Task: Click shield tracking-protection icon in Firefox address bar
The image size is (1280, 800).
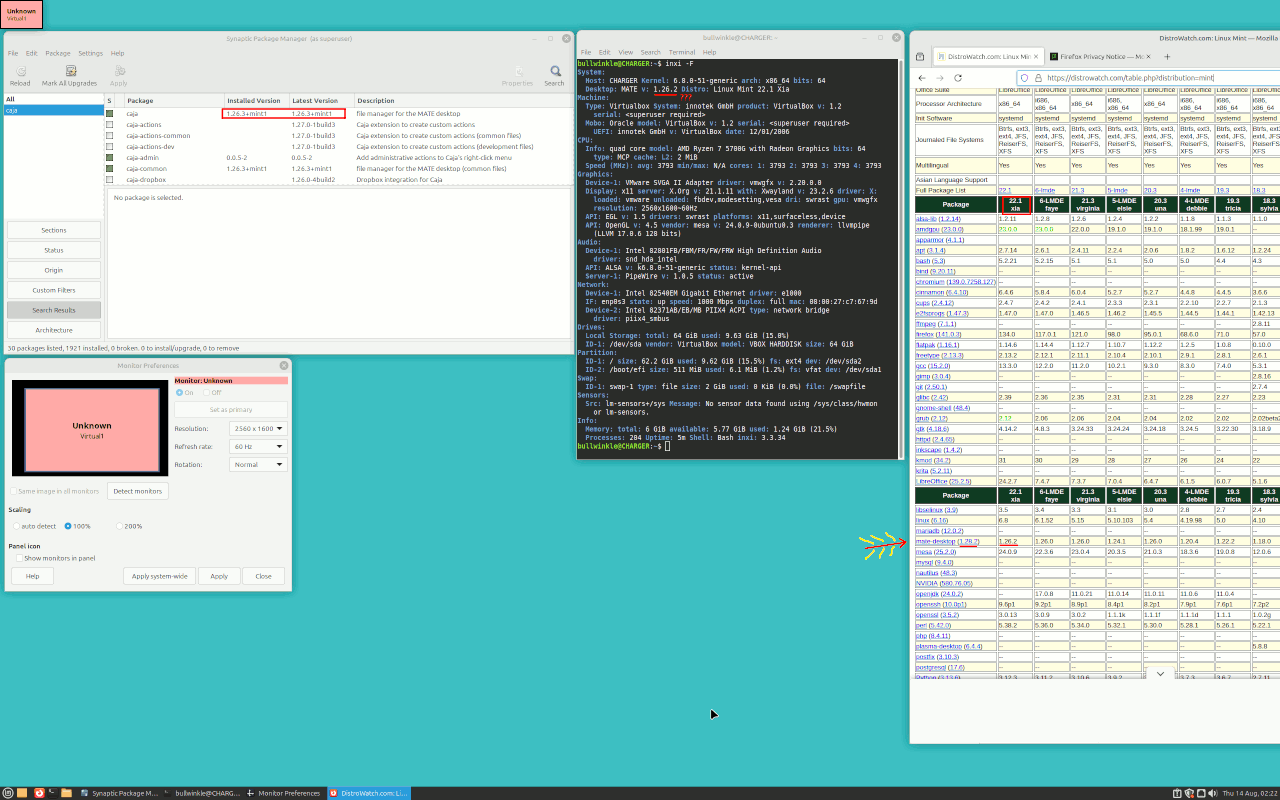Action: (x=1024, y=77)
